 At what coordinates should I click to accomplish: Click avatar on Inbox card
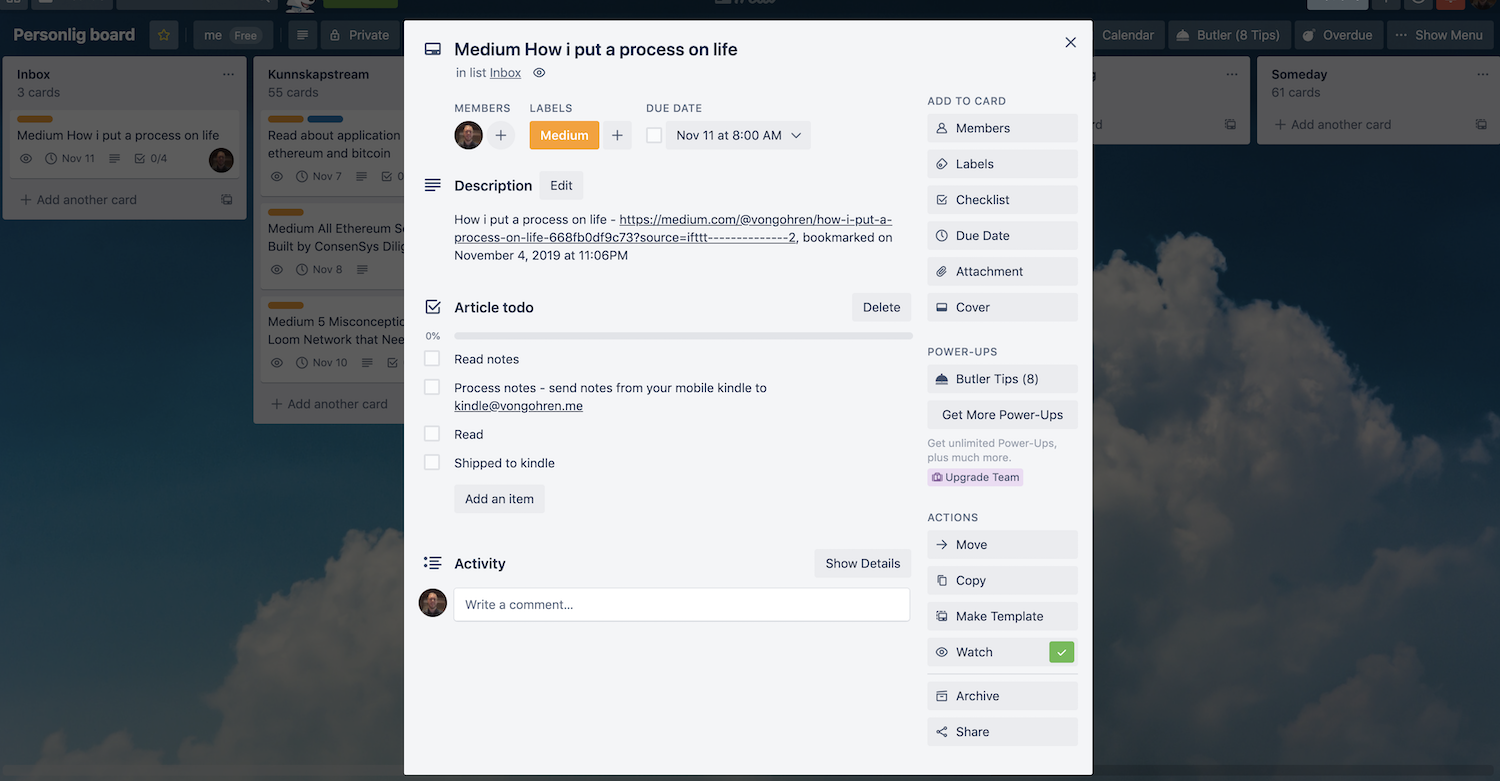221,160
